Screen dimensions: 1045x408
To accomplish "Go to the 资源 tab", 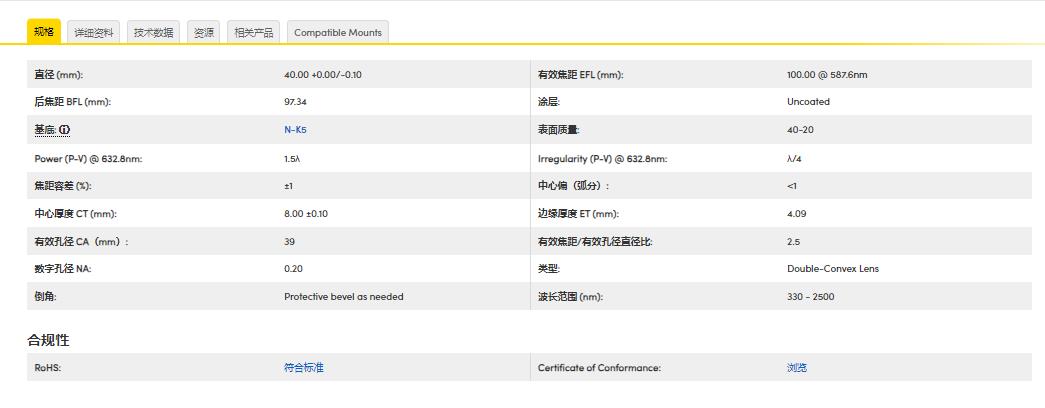I will click(x=203, y=33).
